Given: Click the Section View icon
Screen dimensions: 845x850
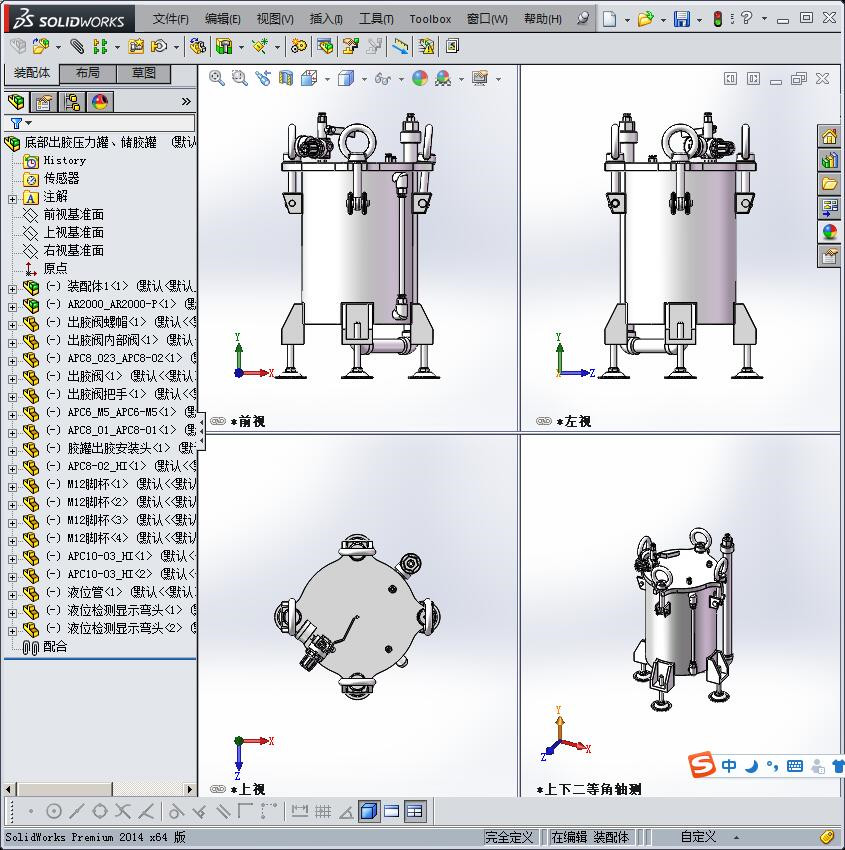Looking at the screenshot, I should click(x=286, y=79).
